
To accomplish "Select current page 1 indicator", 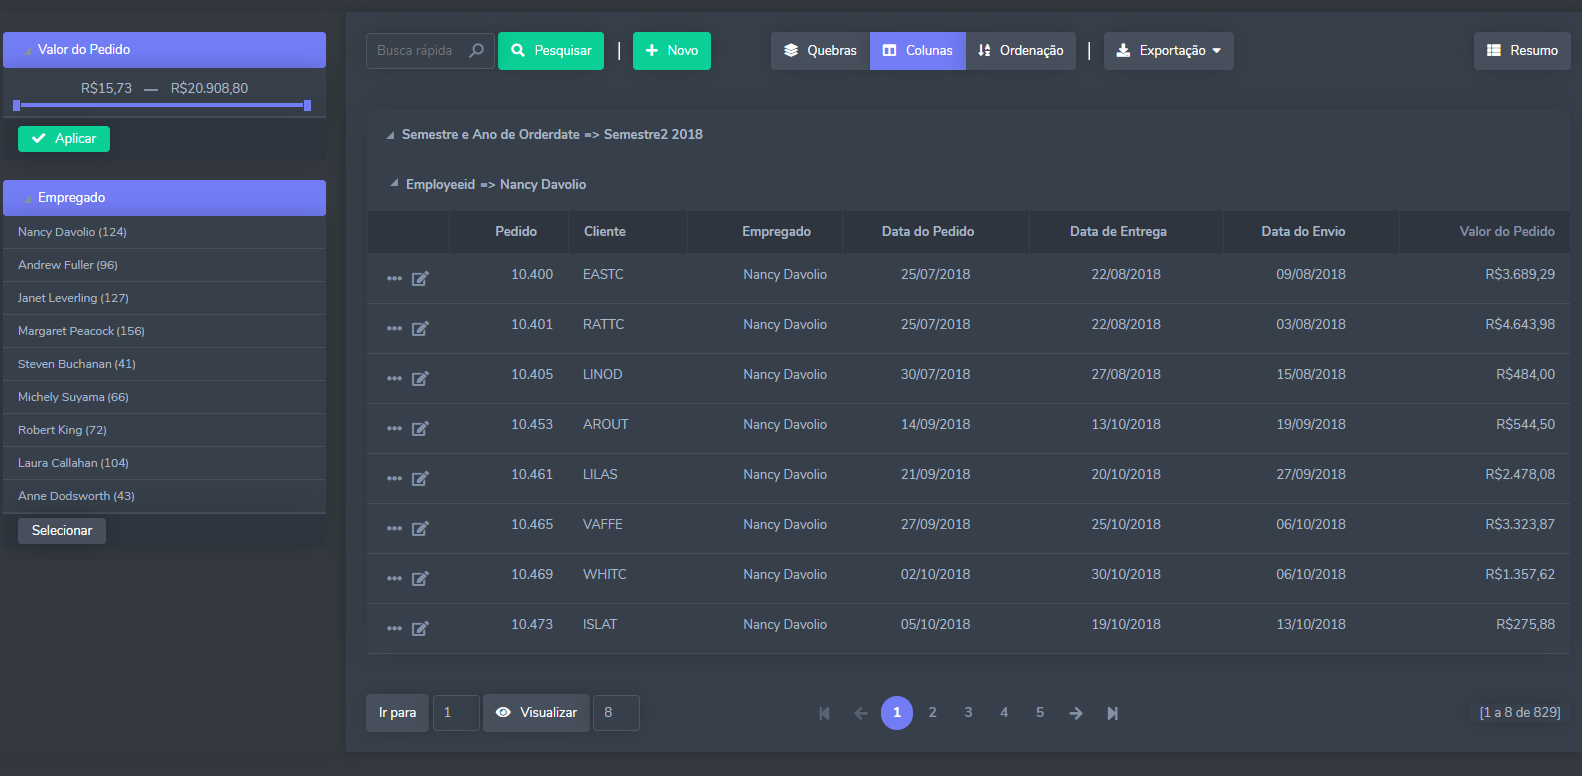I will [x=897, y=713].
